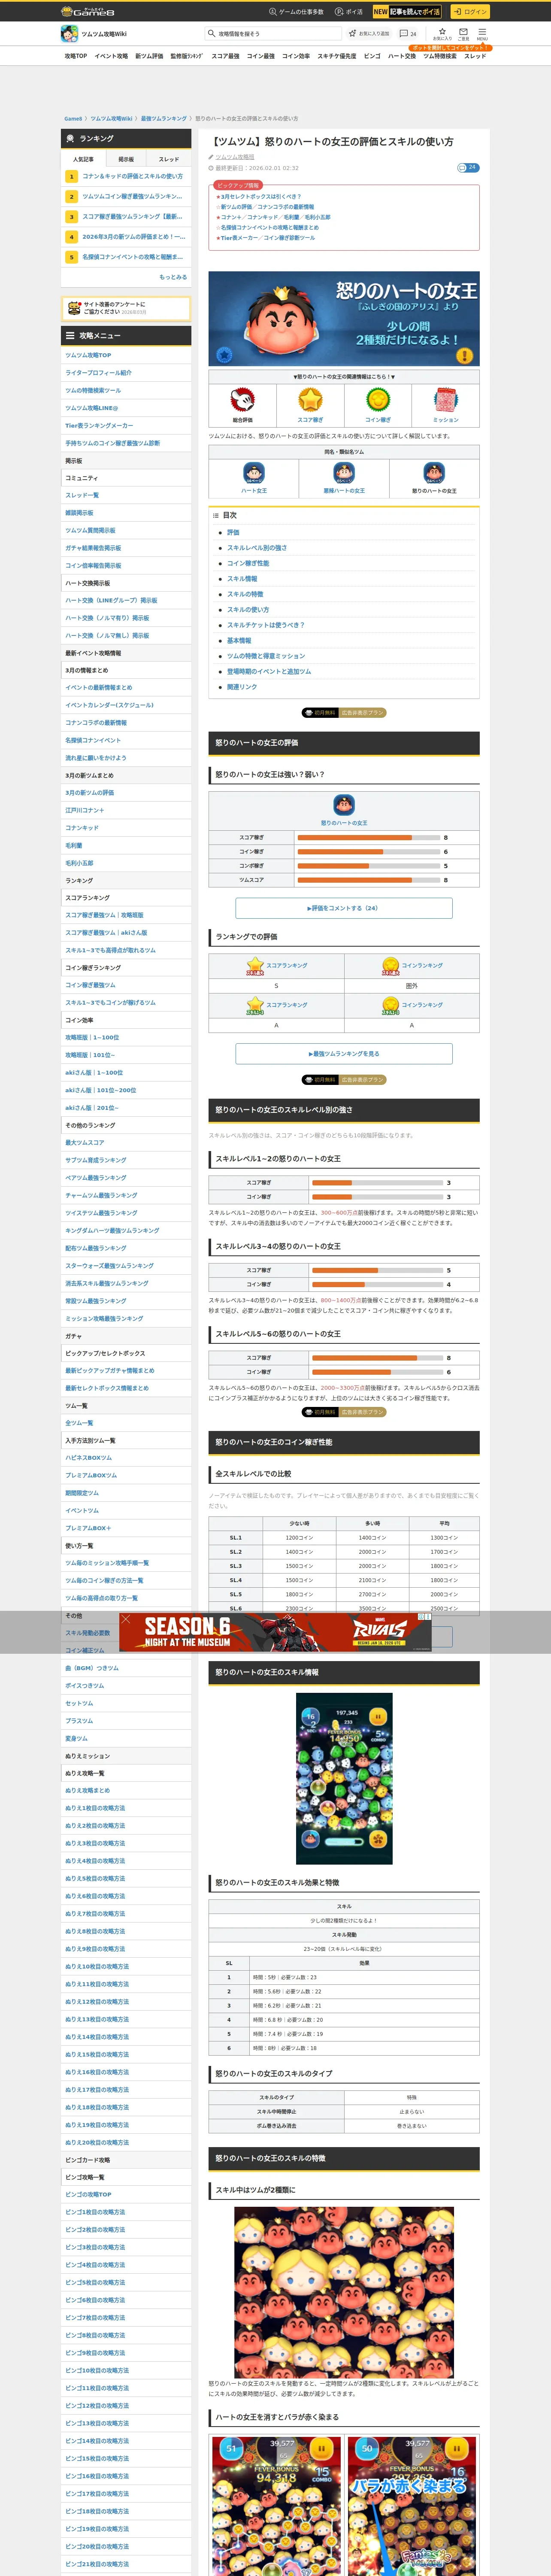Click the ログイン button
The width and height of the screenshot is (551, 2576).
(x=470, y=12)
